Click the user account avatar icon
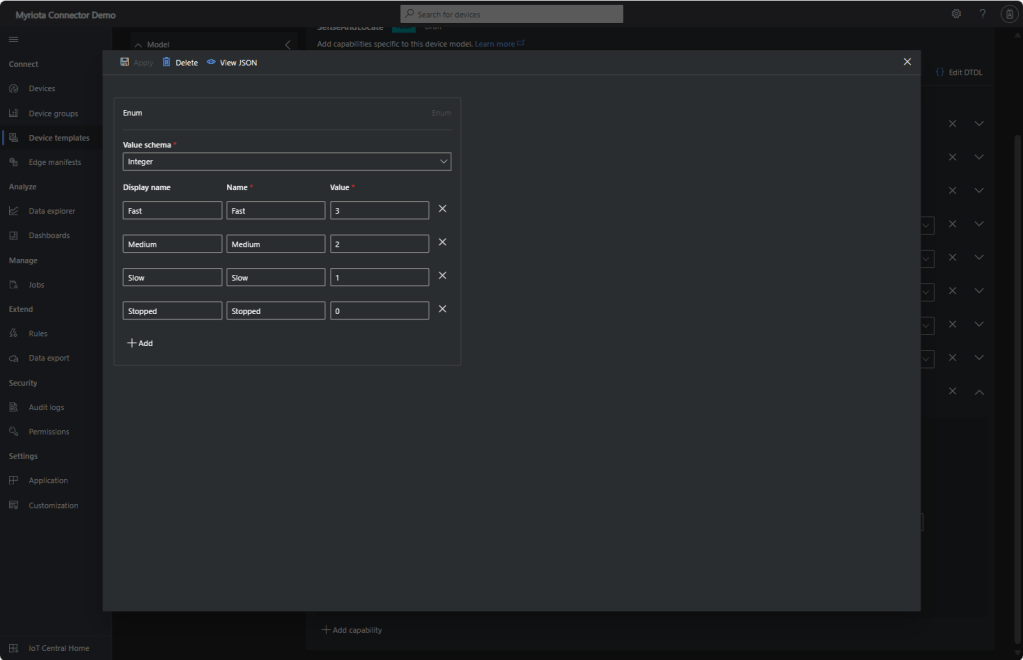1023x660 pixels. tap(1008, 14)
